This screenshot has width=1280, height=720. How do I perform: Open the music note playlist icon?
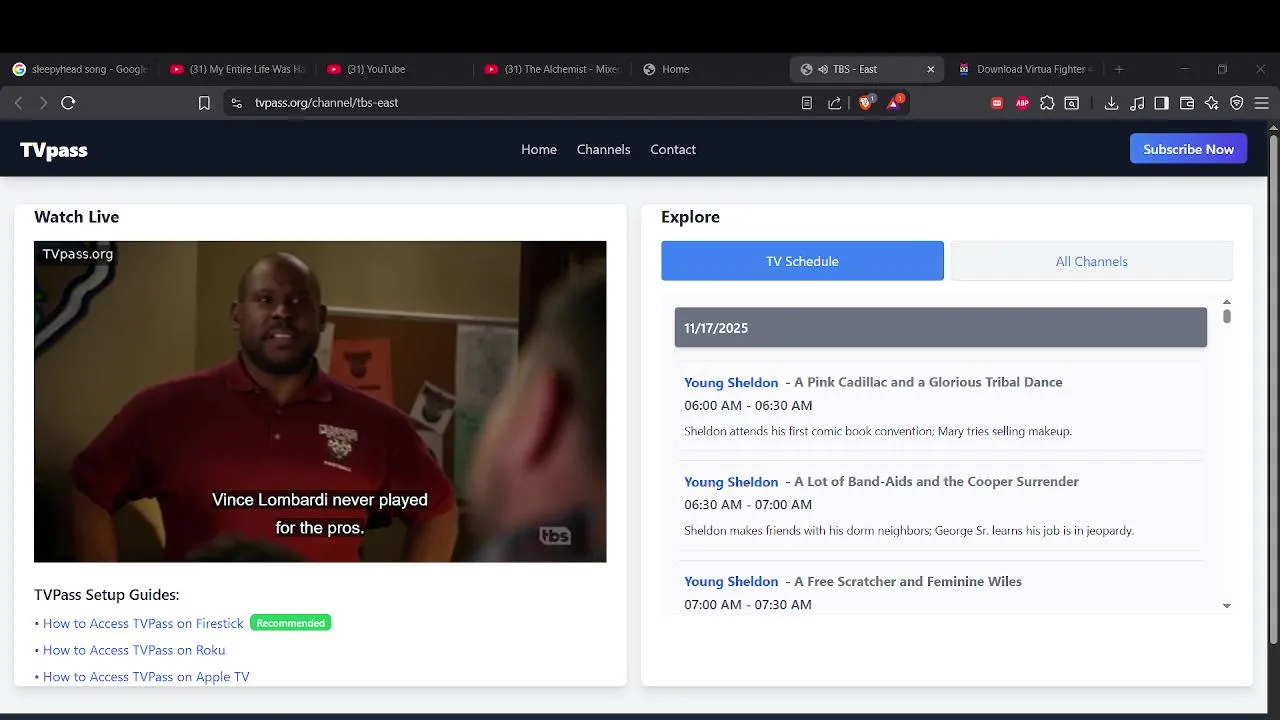click(1137, 102)
